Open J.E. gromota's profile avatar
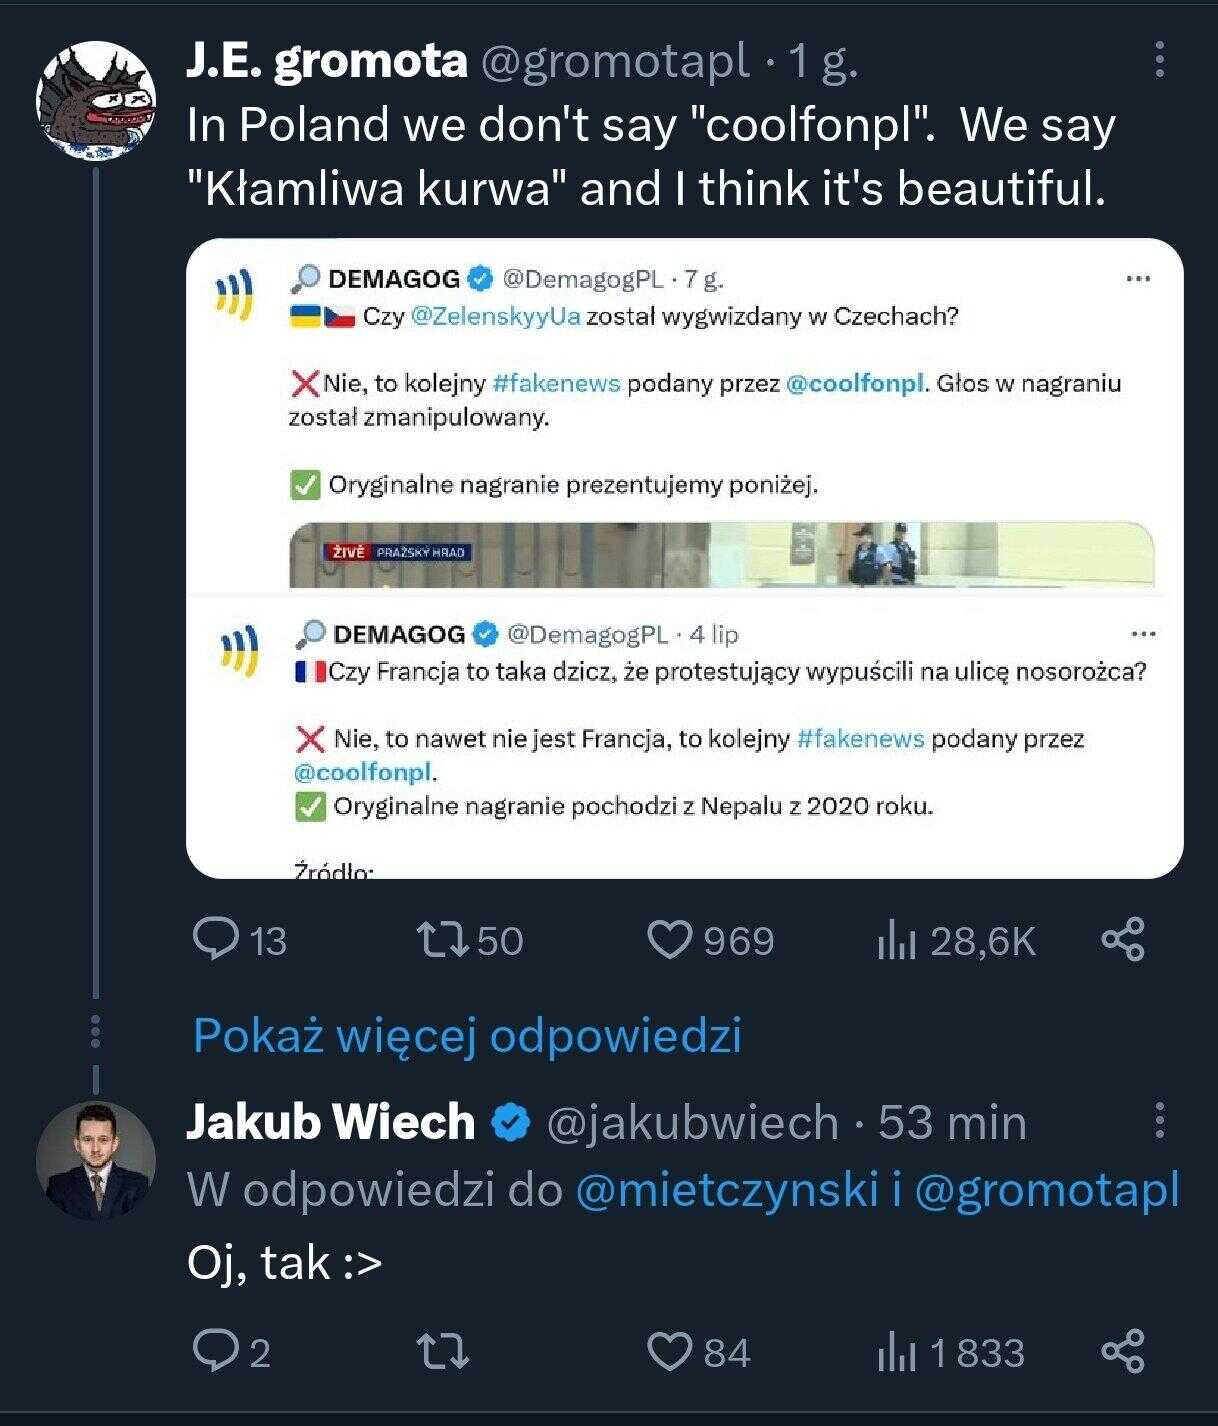The width and height of the screenshot is (1218, 1426). point(96,99)
